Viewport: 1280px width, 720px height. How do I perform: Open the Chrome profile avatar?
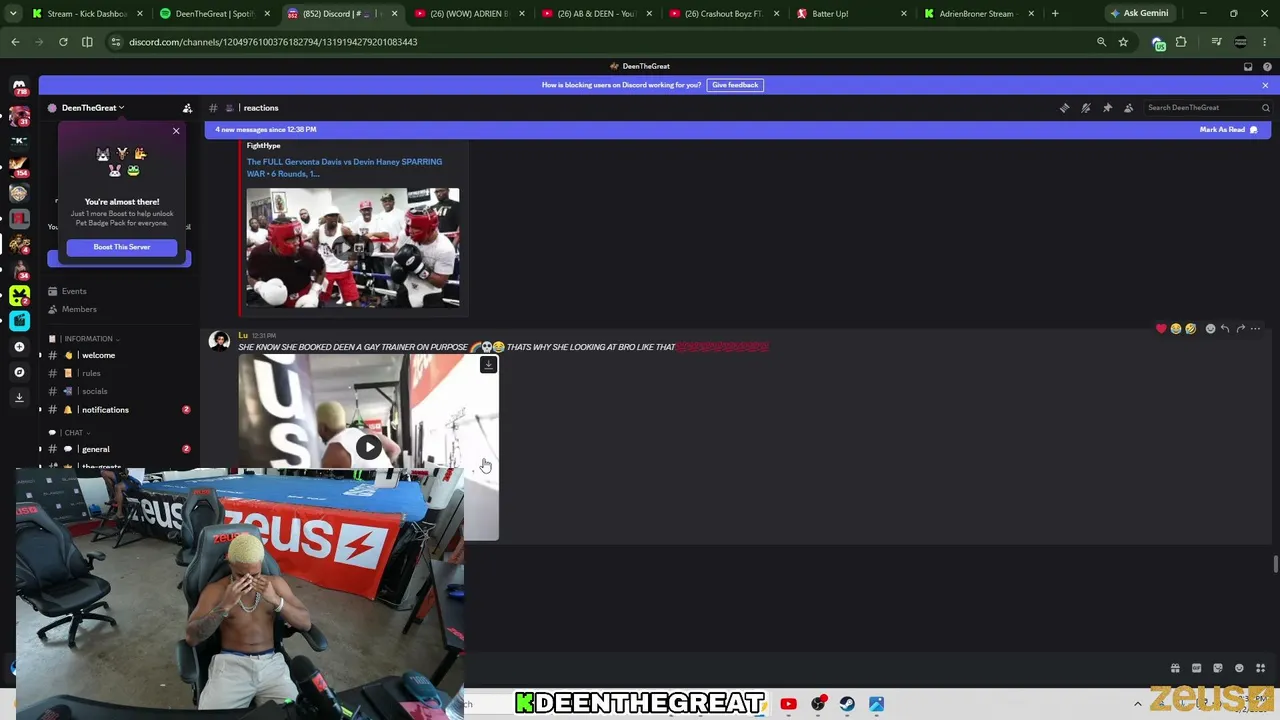coord(1241,42)
